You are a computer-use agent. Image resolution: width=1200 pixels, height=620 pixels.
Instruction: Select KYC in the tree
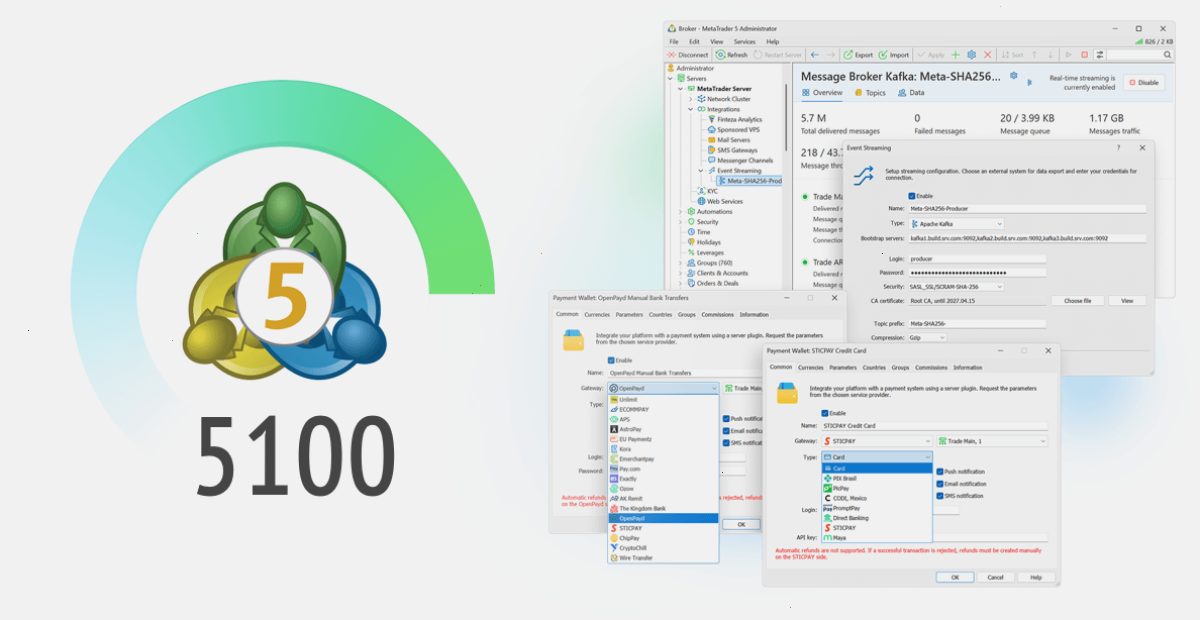[706, 191]
